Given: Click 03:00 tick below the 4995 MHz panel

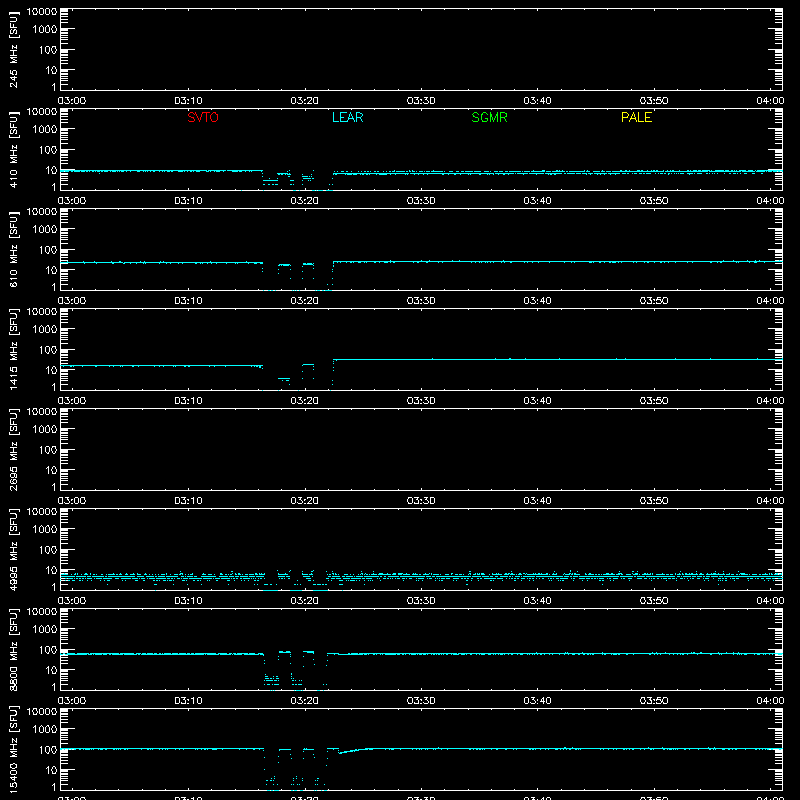Looking at the screenshot, I should 72,601.
